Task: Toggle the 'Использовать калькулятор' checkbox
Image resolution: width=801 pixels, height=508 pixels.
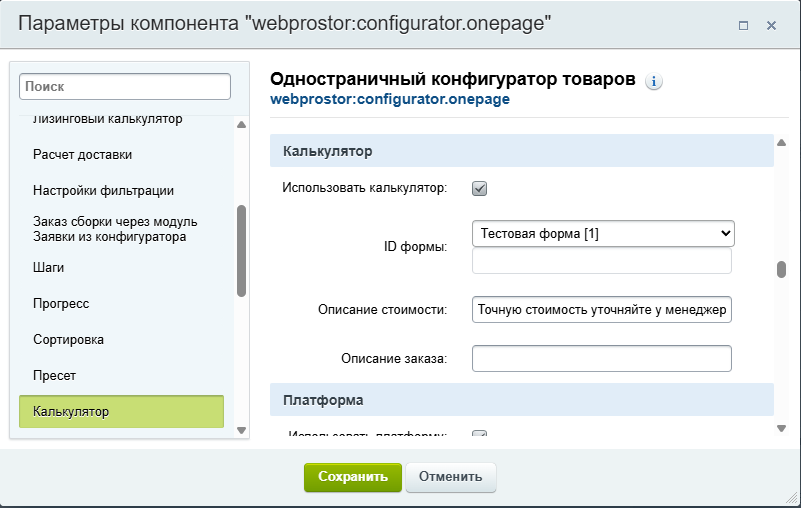Action: pyautogui.click(x=479, y=189)
